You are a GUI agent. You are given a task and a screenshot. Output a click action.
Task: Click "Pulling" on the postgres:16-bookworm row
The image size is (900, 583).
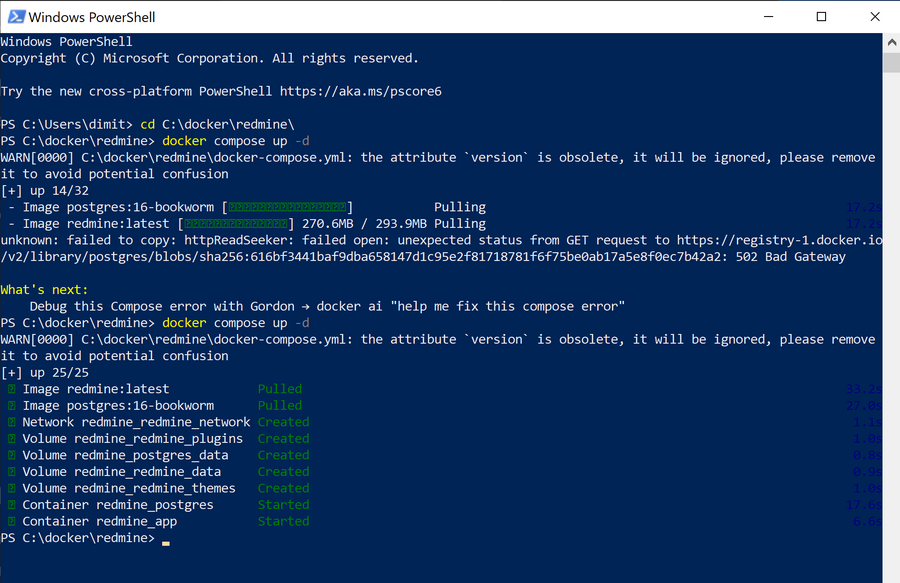460,207
